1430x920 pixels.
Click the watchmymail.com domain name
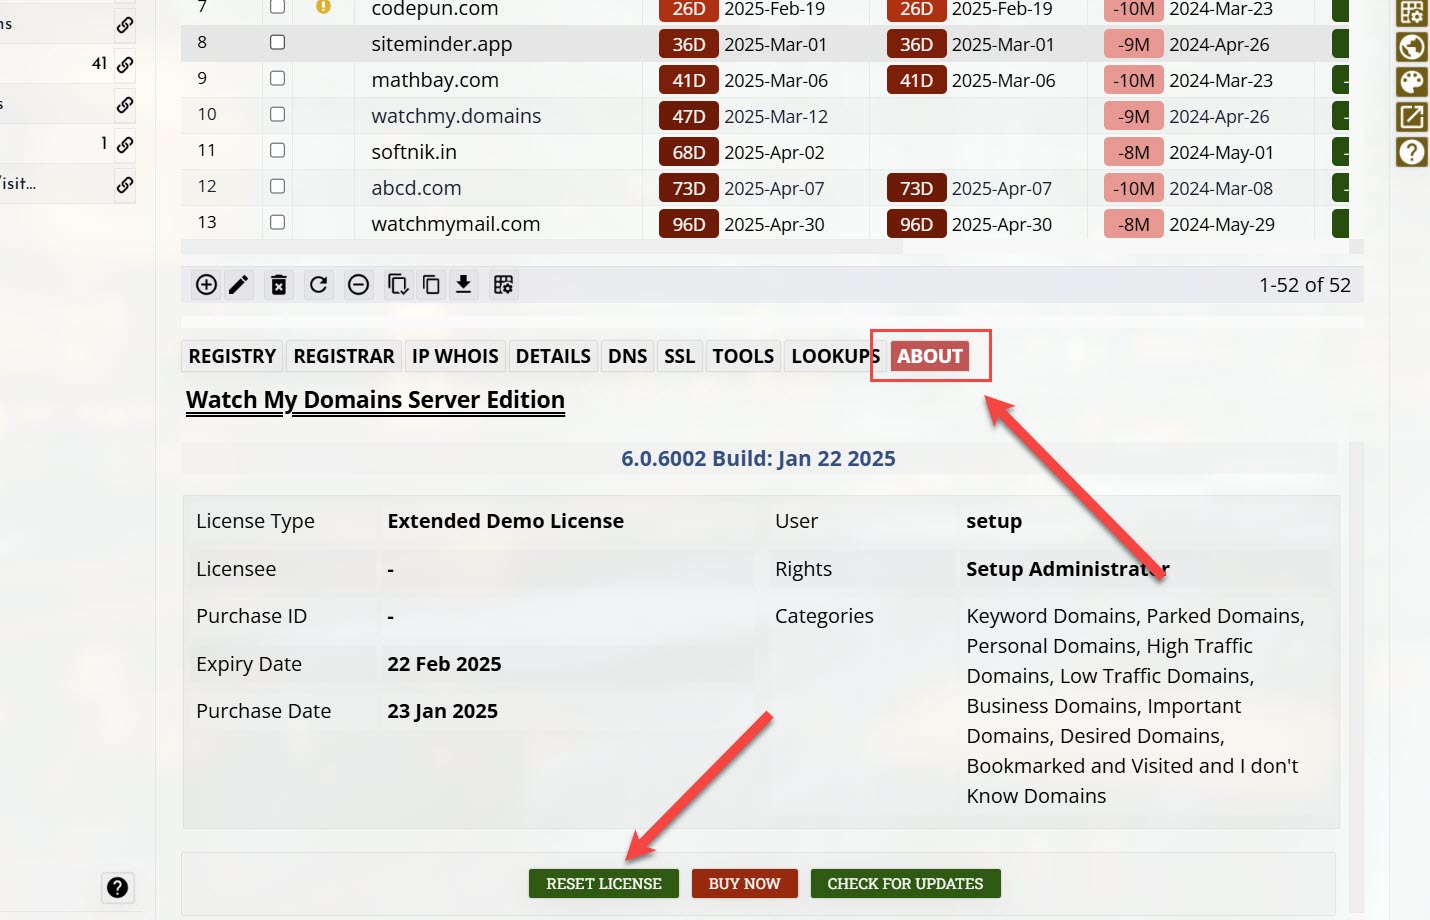[x=455, y=224]
